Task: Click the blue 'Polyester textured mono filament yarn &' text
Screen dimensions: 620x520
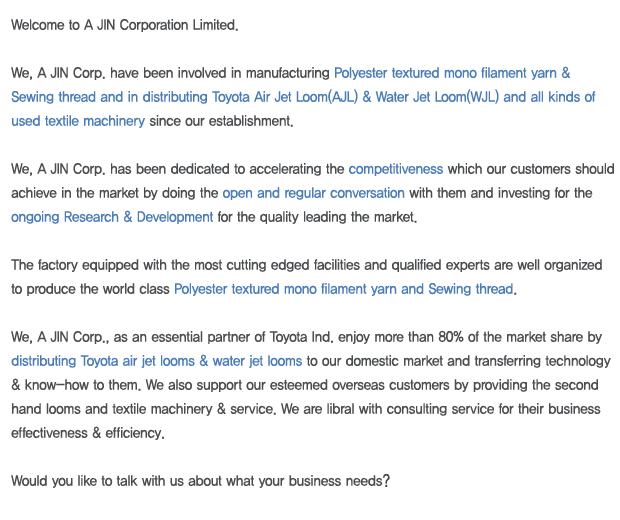Action: pyautogui.click(x=452, y=74)
